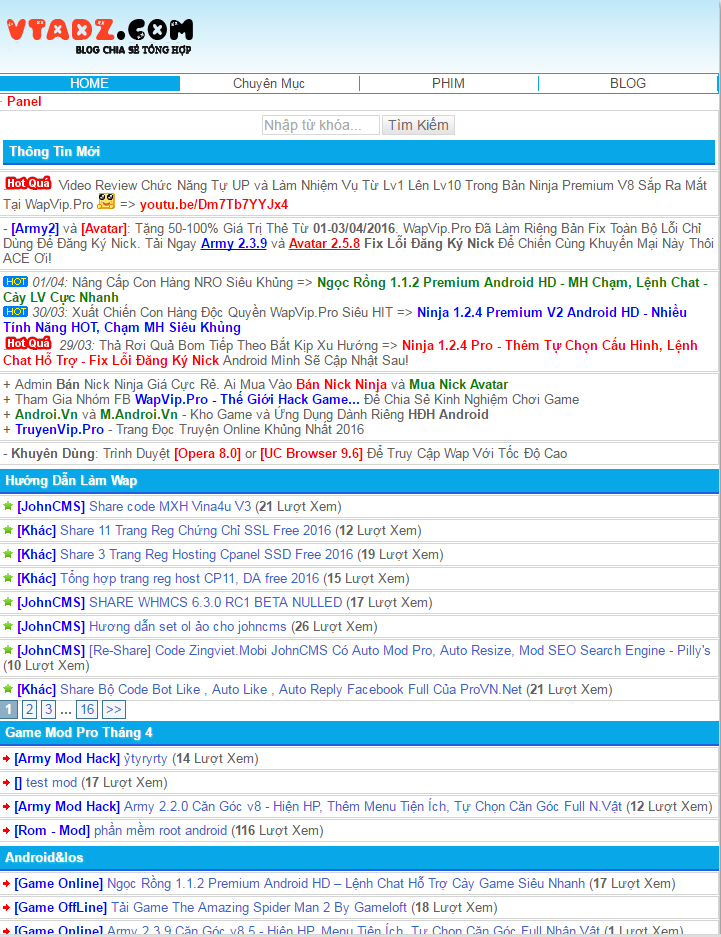Open Share code MXH Vina4u V3 post
The height and width of the screenshot is (937, 721).
click(x=170, y=506)
